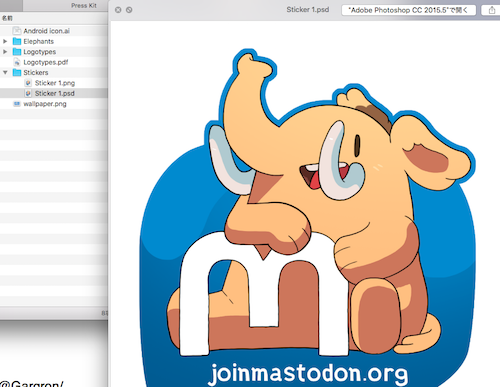Click the Elephants folder icon

pyautogui.click(x=17, y=41)
